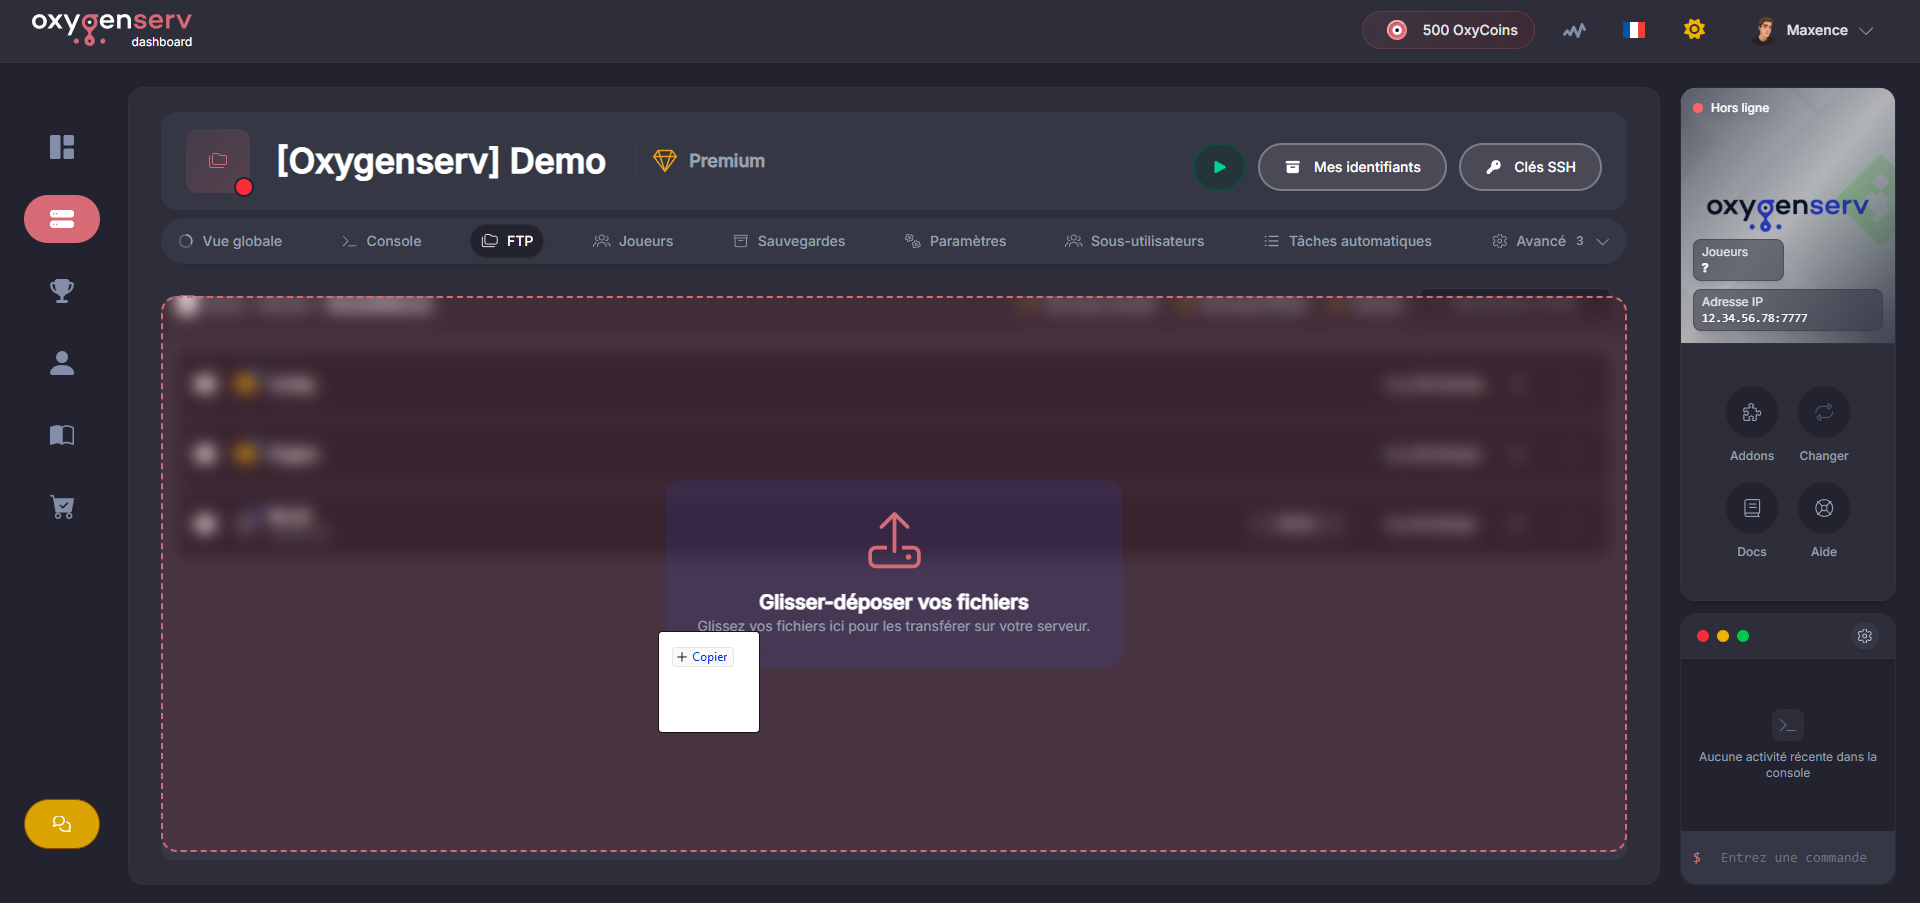1920x903 pixels.
Task: Expand the Avancé menu
Action: [1550, 241]
